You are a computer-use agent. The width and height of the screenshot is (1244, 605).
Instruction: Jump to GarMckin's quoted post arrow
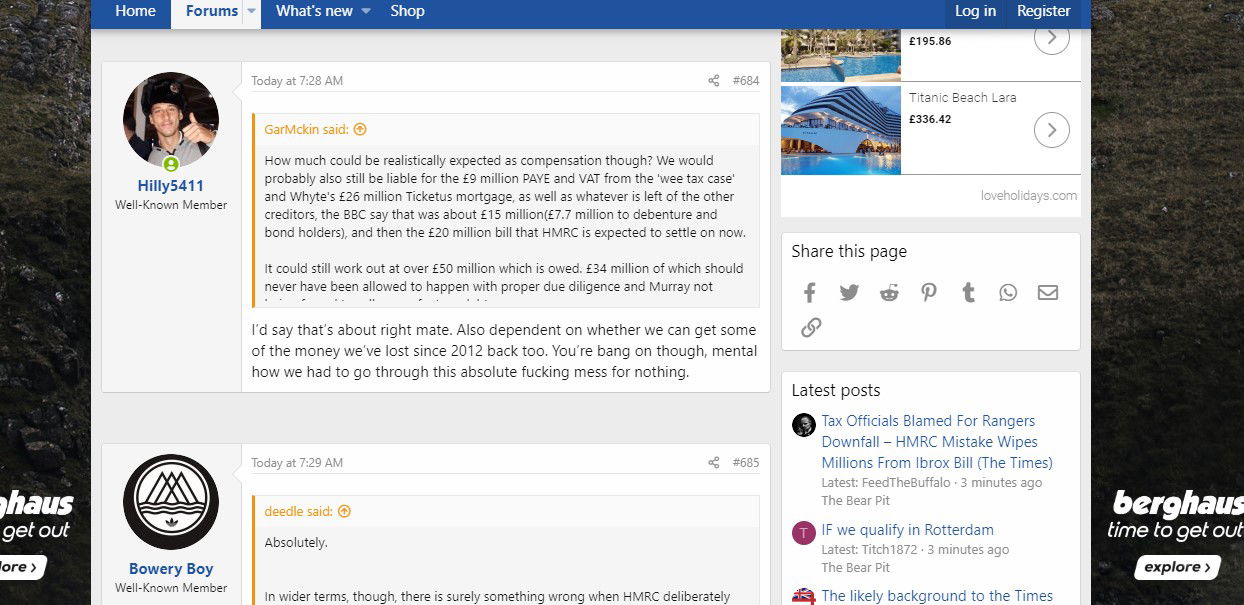(360, 129)
